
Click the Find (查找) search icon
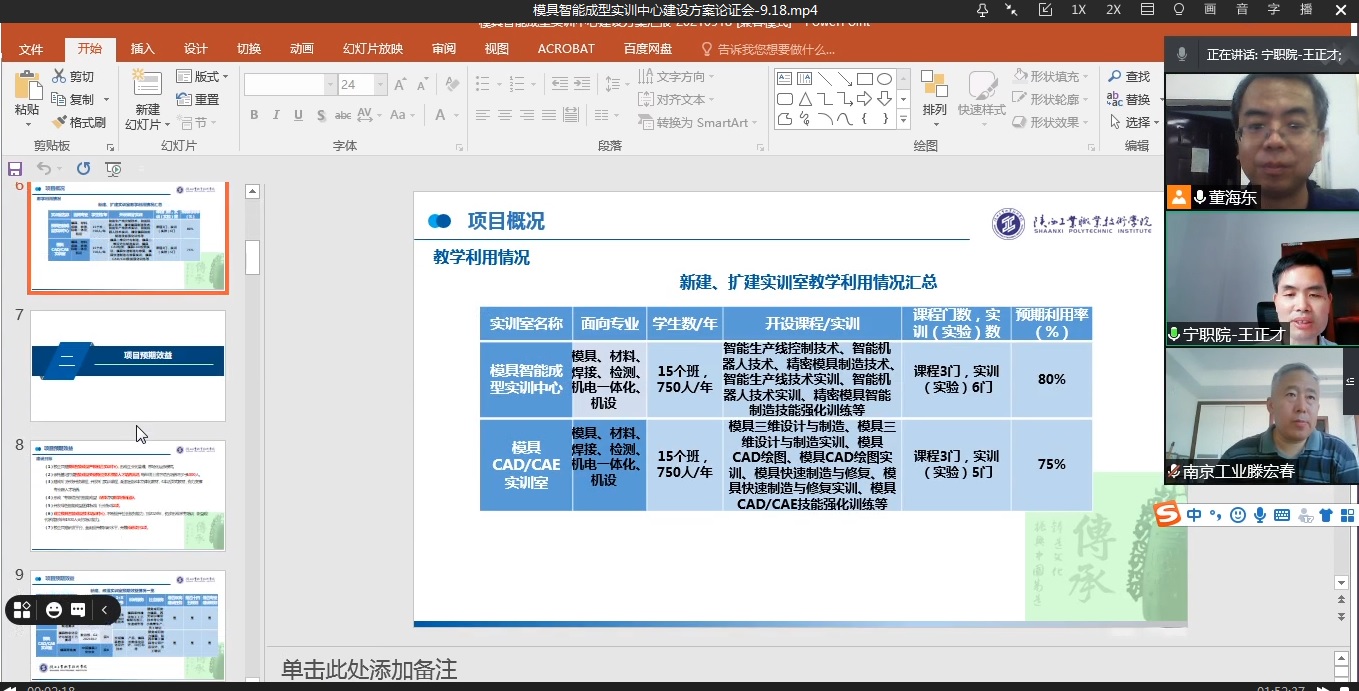coord(1129,76)
